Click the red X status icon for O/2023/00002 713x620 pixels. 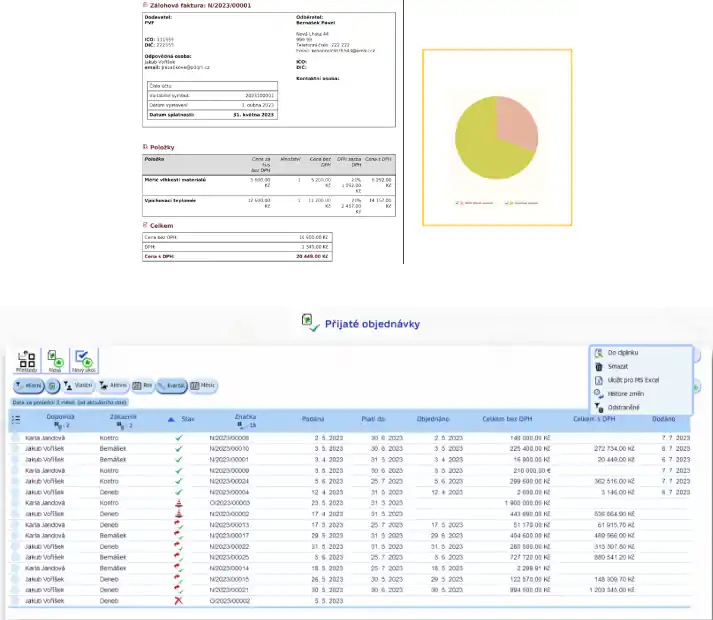[x=179, y=602]
